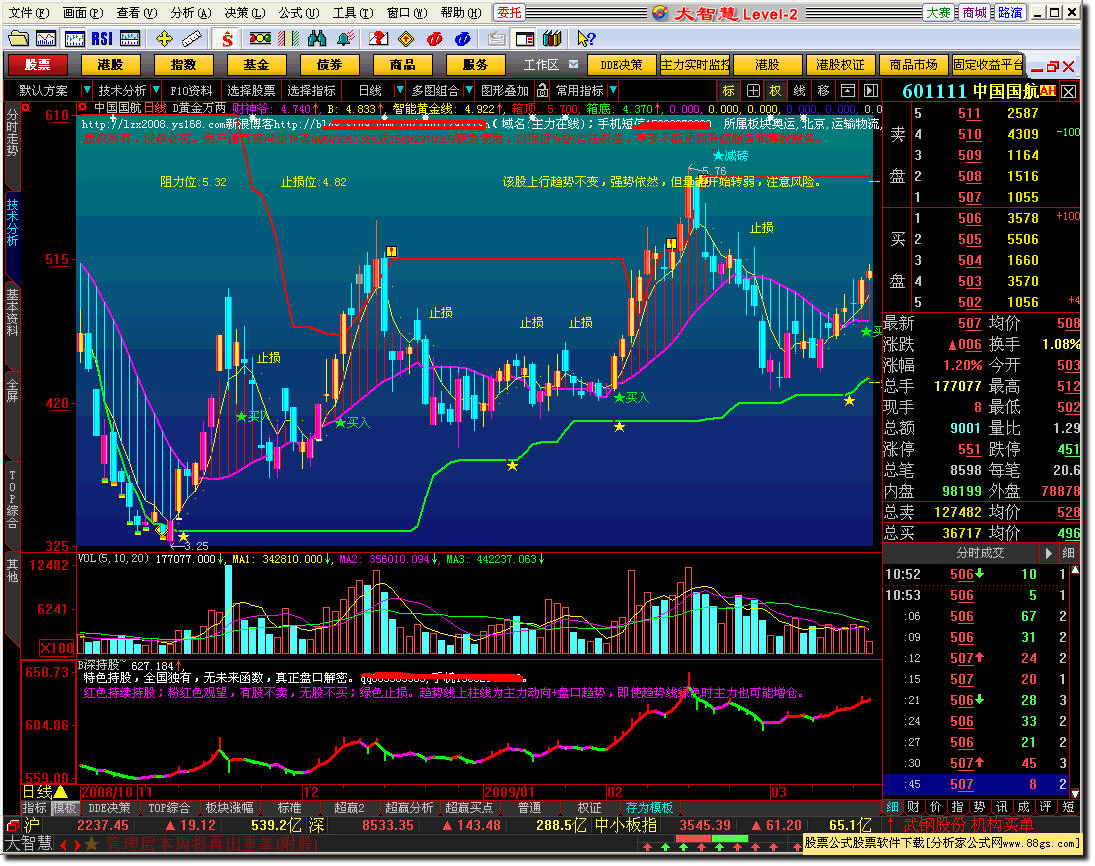Click the red phi symbol icon
Viewport: 1095px width, 866px height.
pyautogui.click(x=434, y=38)
